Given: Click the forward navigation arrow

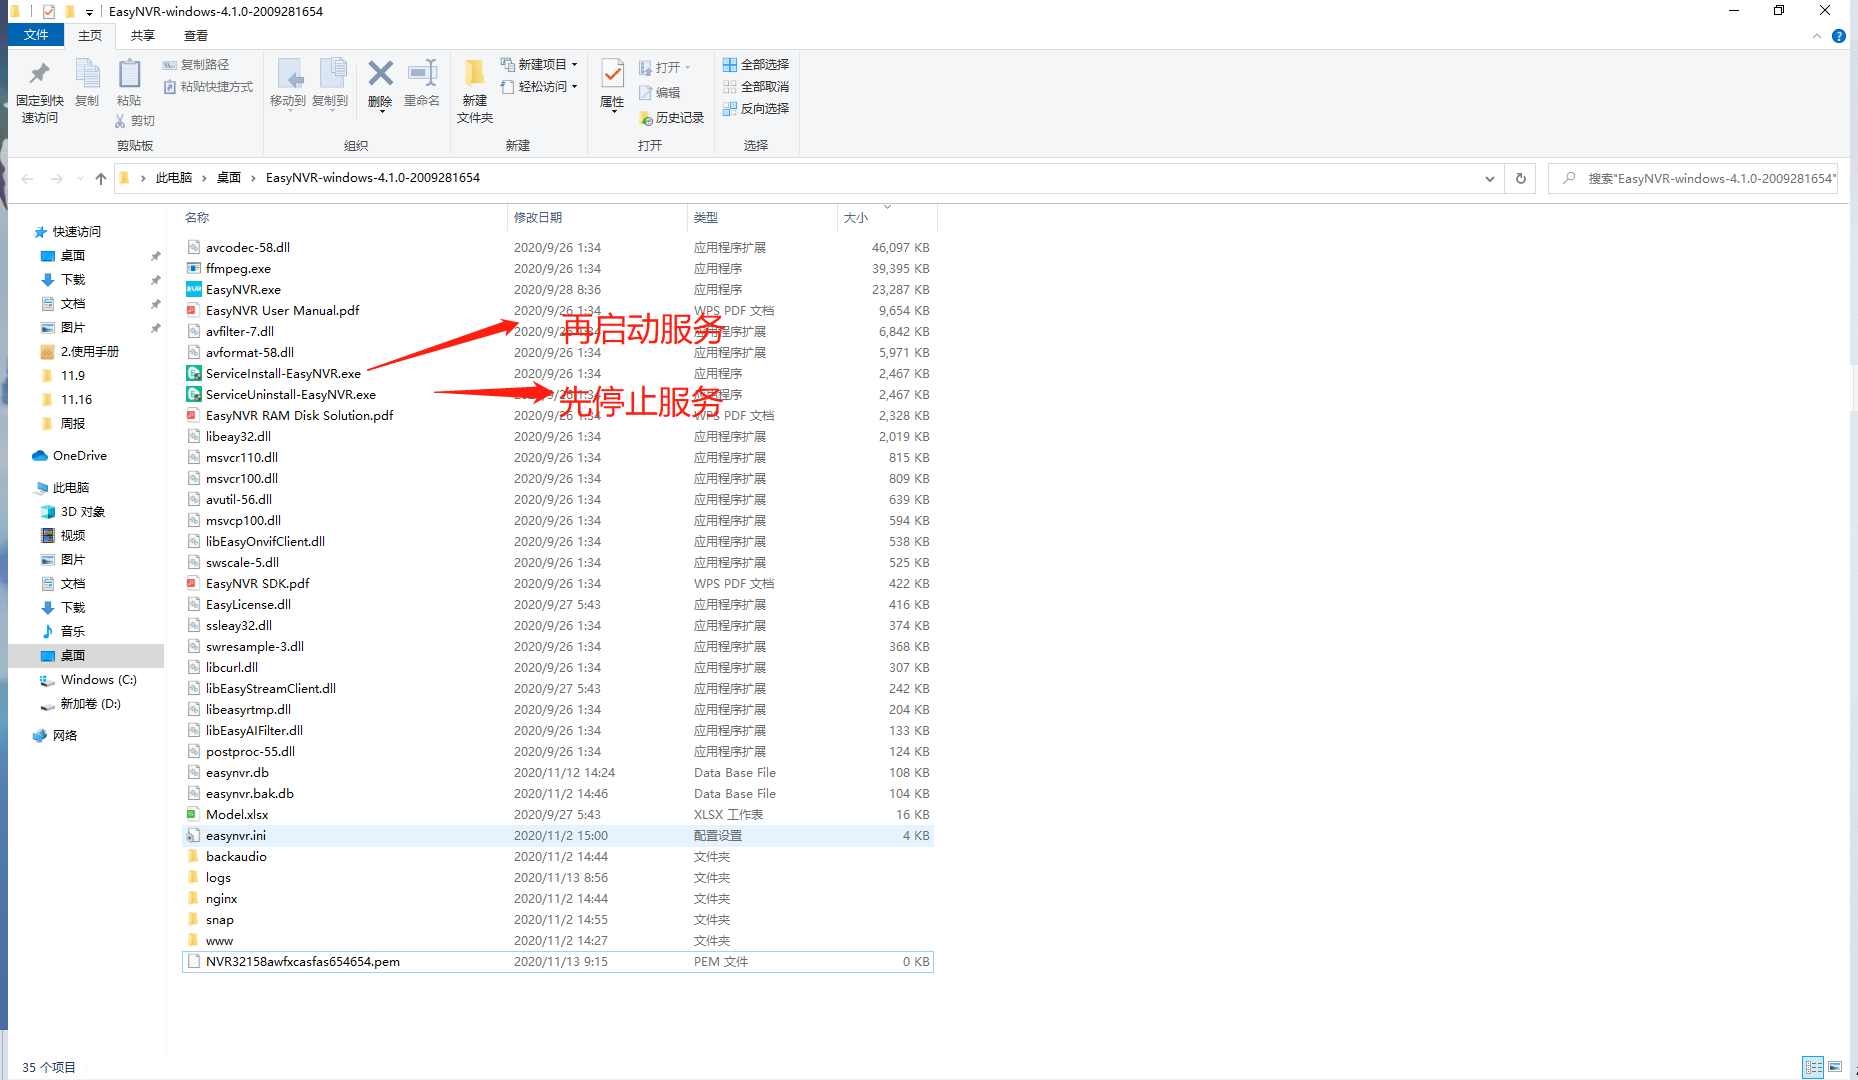Looking at the screenshot, I should (x=57, y=179).
